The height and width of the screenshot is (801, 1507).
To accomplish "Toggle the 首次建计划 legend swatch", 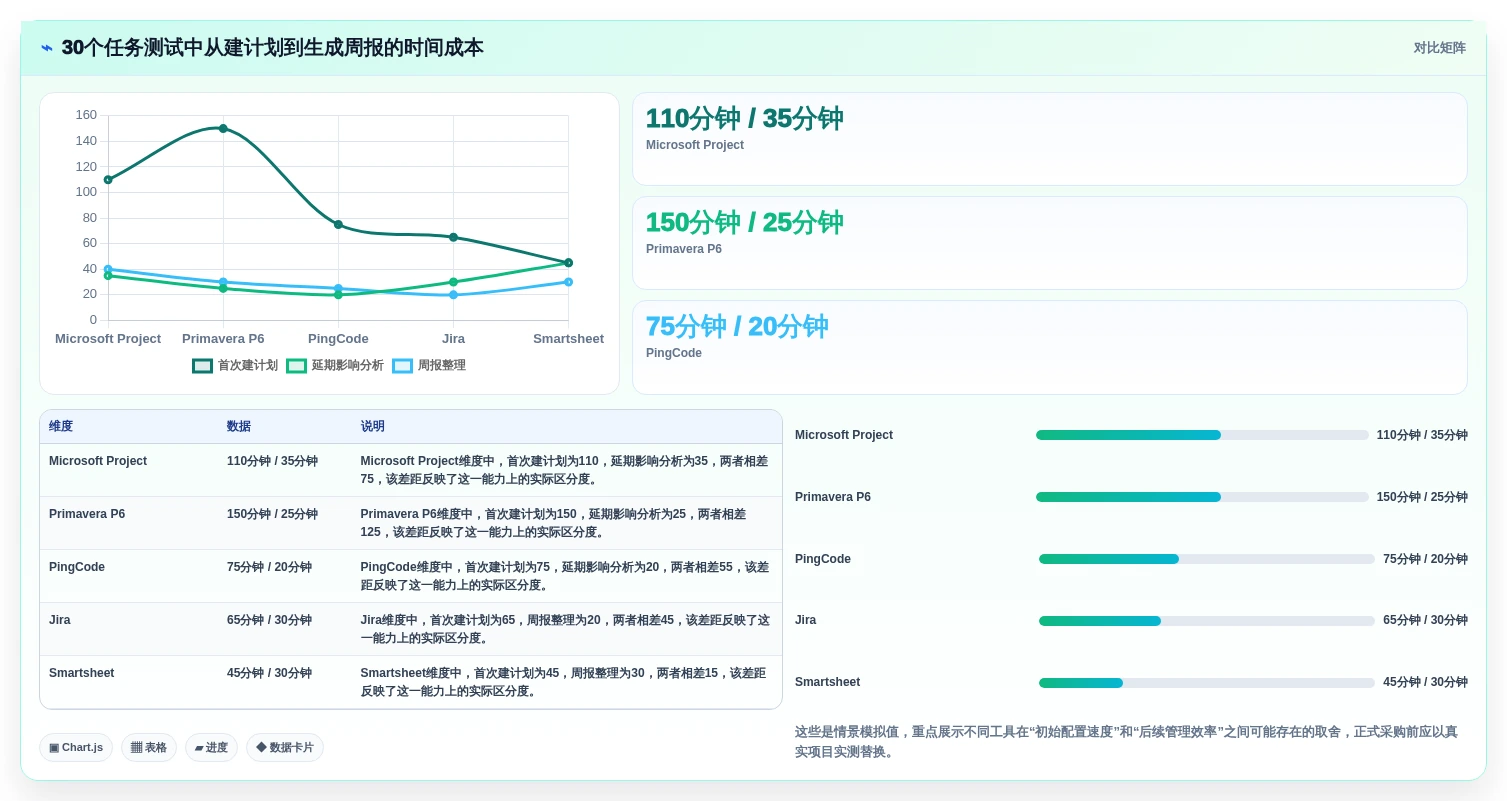I will pos(203,366).
